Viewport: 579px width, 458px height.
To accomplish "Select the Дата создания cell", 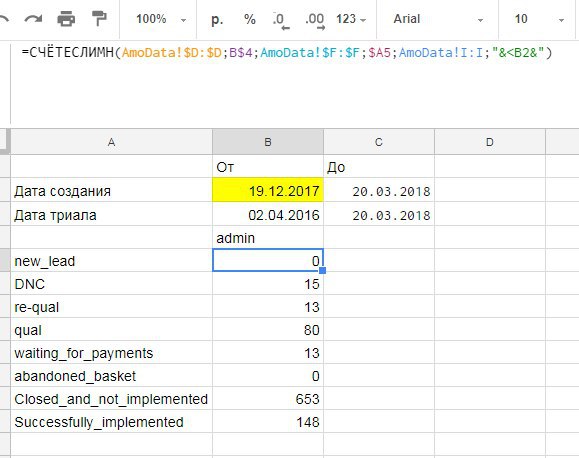I will click(x=112, y=190).
